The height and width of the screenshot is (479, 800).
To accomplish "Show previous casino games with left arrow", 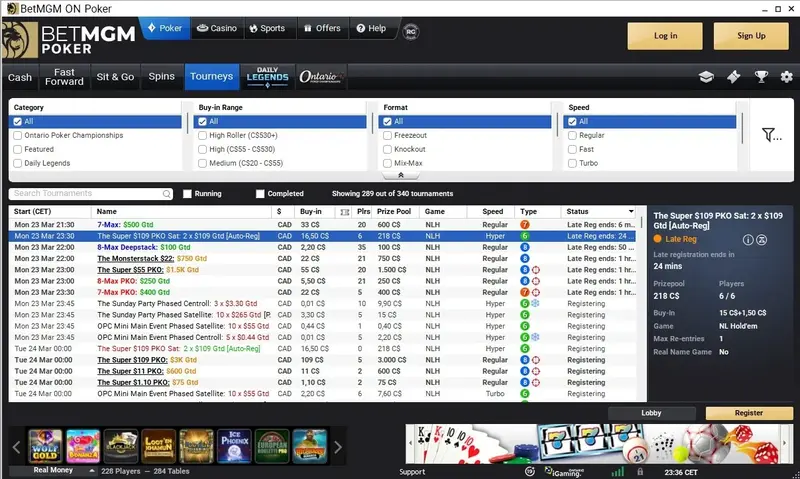I will 16,447.
